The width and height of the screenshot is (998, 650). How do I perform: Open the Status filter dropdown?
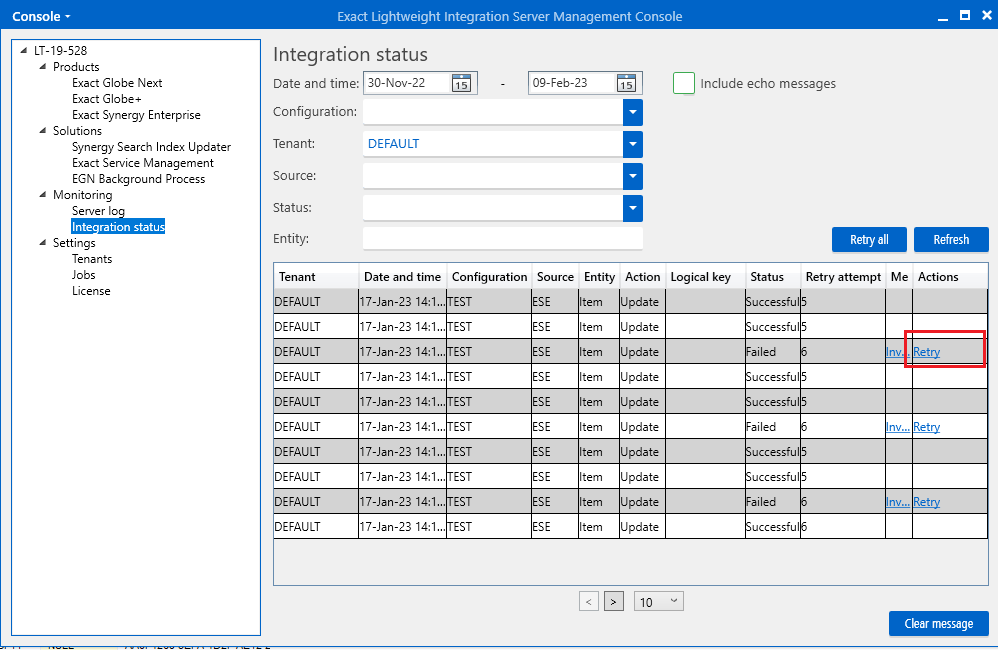(x=632, y=208)
